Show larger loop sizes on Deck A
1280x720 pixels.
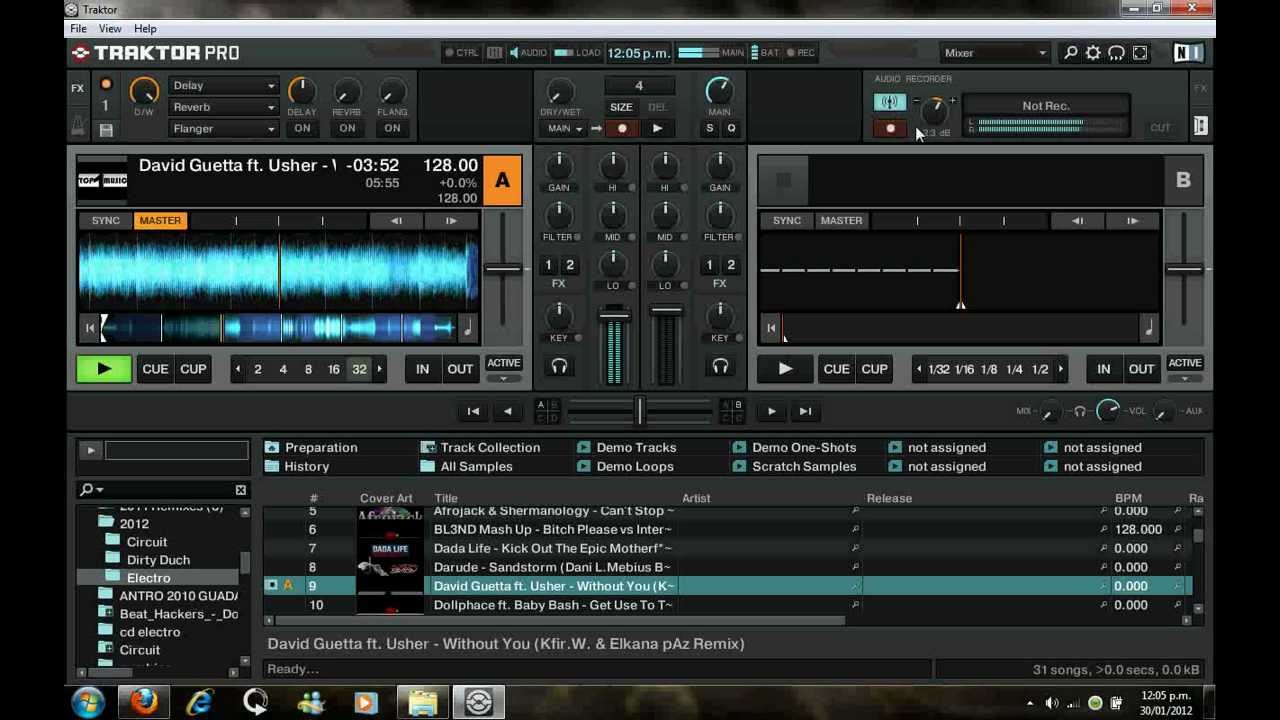click(x=379, y=369)
